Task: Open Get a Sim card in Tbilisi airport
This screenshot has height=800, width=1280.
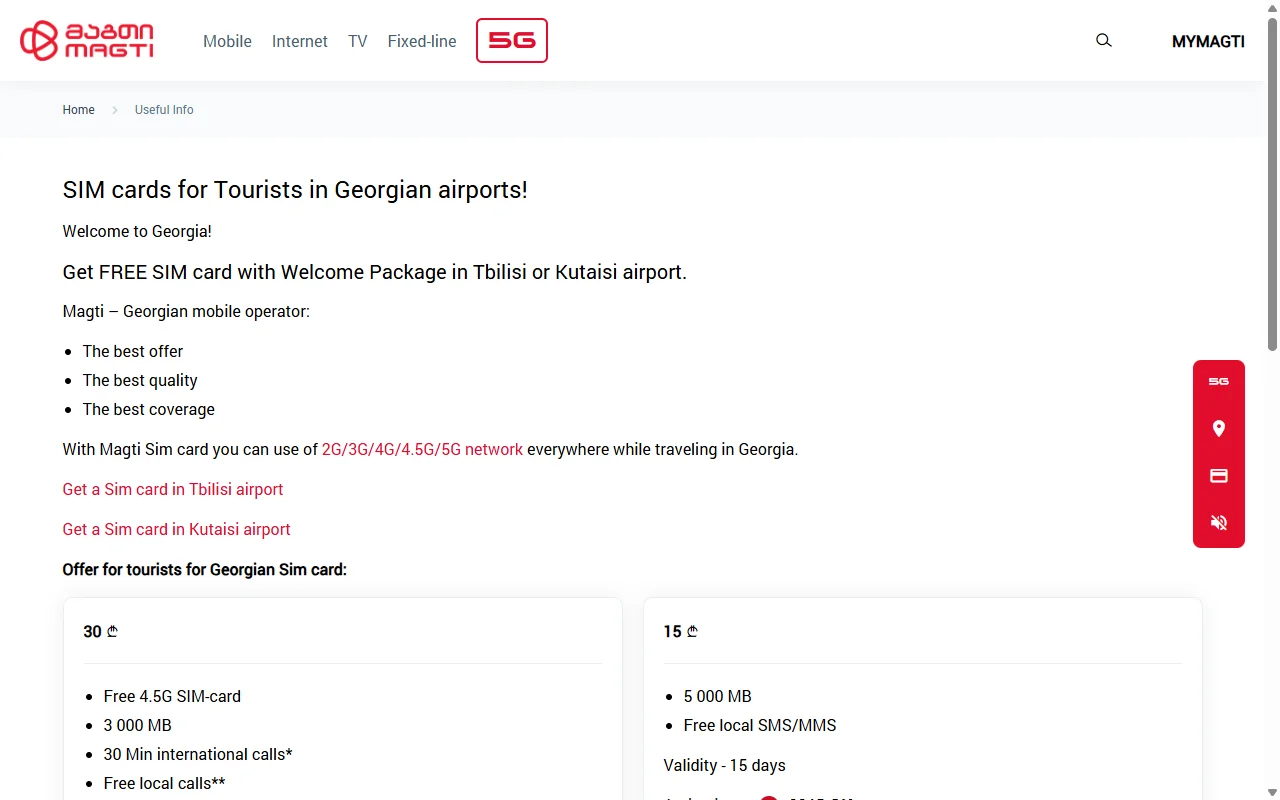Action: 173,489
